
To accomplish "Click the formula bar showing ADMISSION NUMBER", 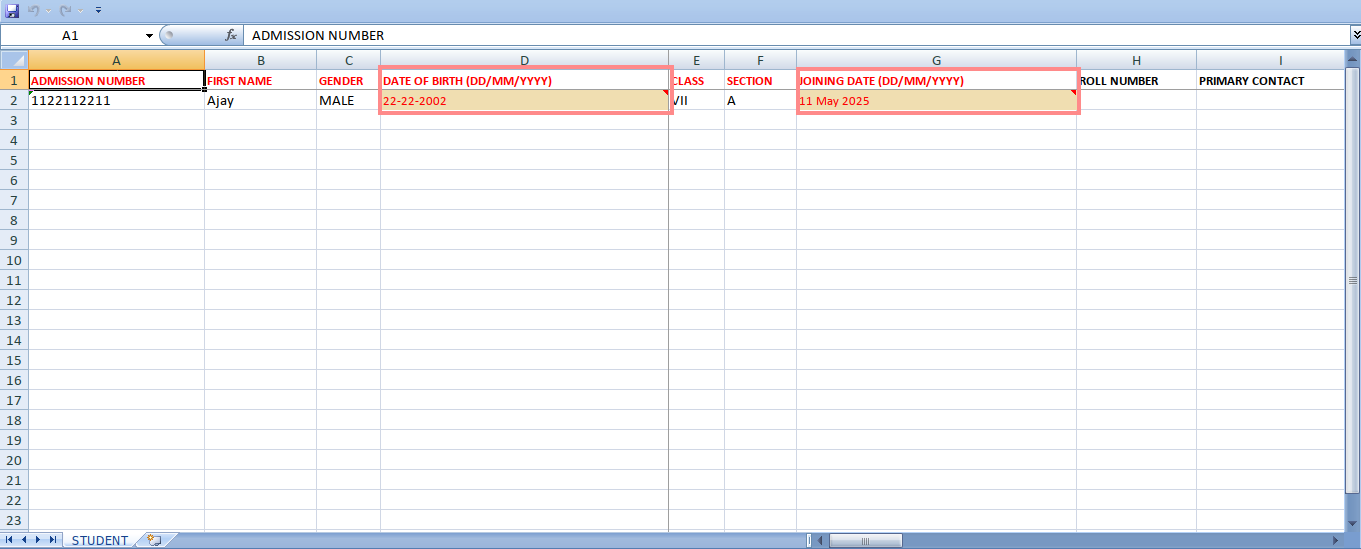I will tap(795, 35).
